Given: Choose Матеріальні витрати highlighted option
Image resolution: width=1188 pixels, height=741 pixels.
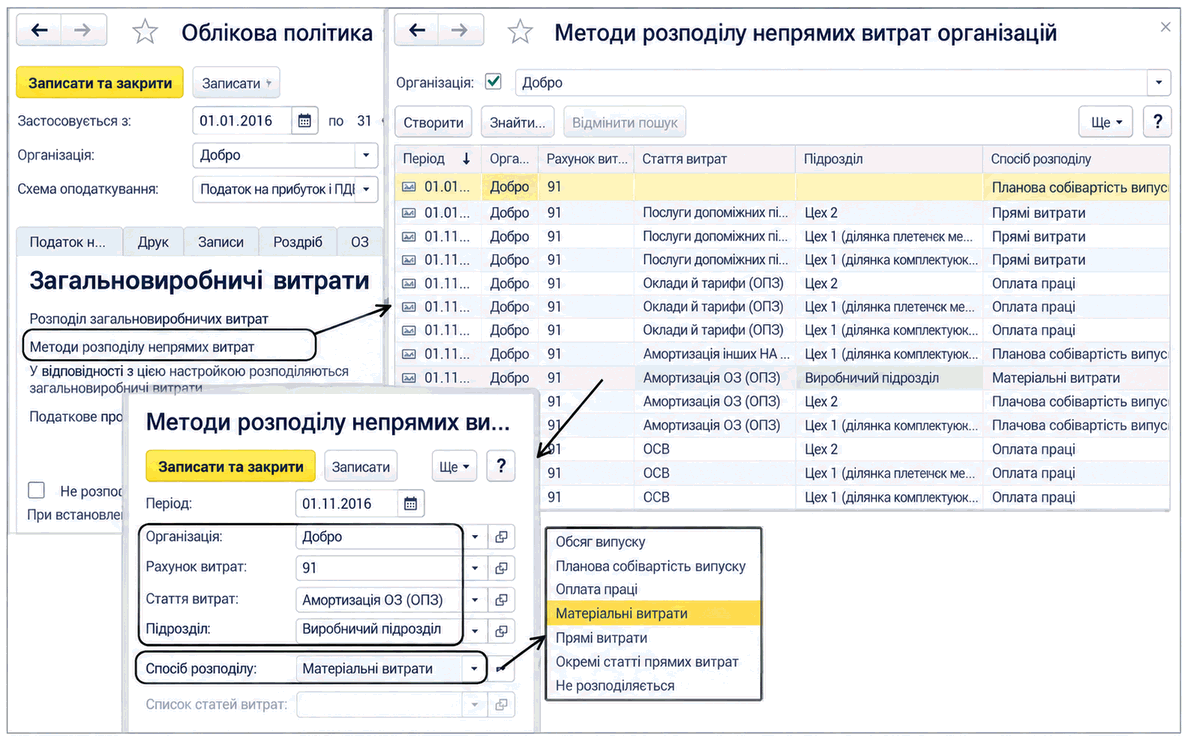Looking at the screenshot, I should pos(653,613).
